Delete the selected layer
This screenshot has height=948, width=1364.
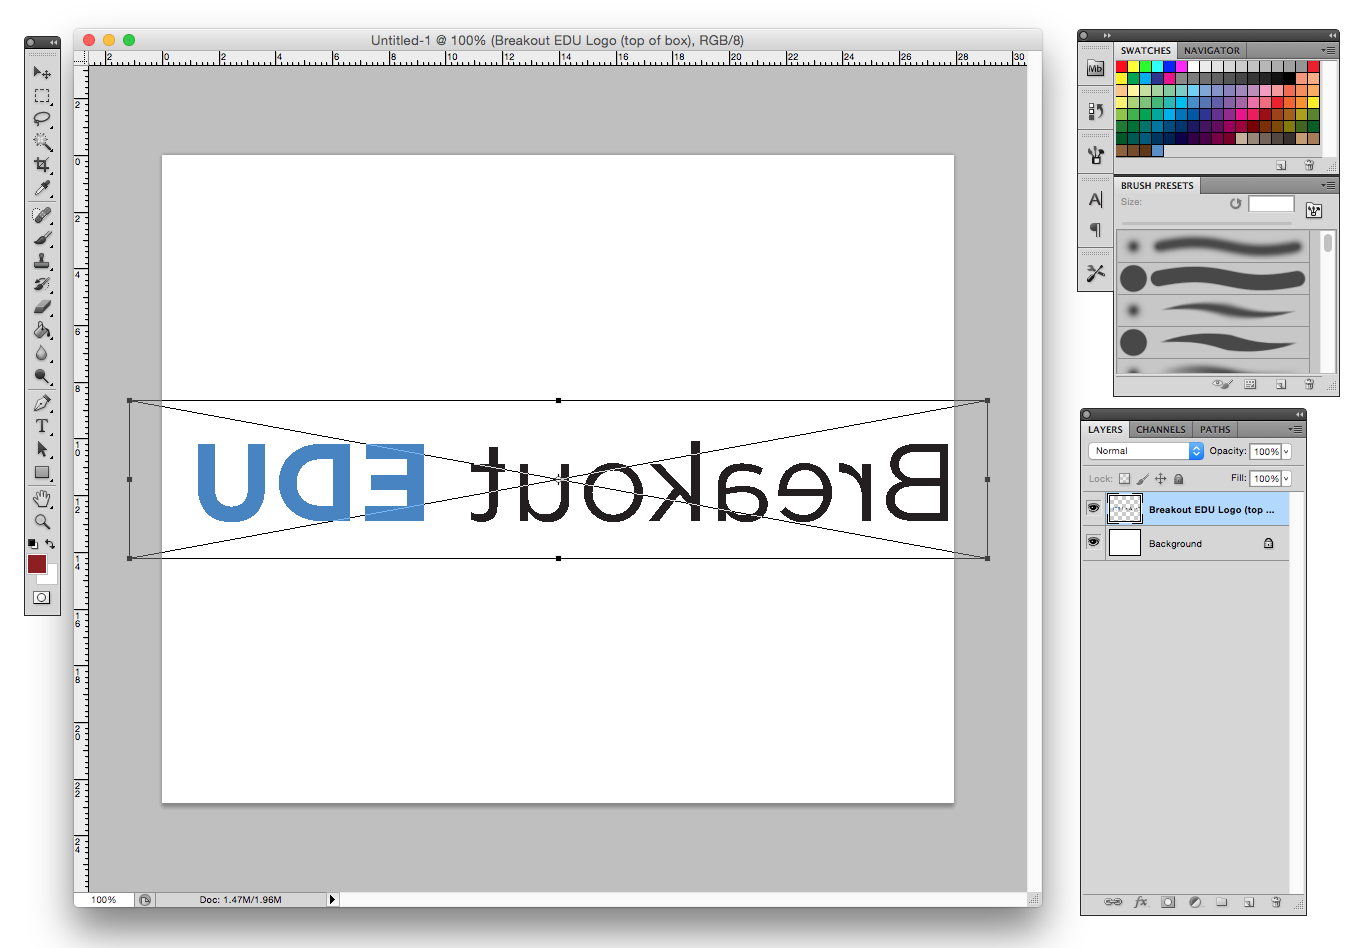[x=1276, y=902]
